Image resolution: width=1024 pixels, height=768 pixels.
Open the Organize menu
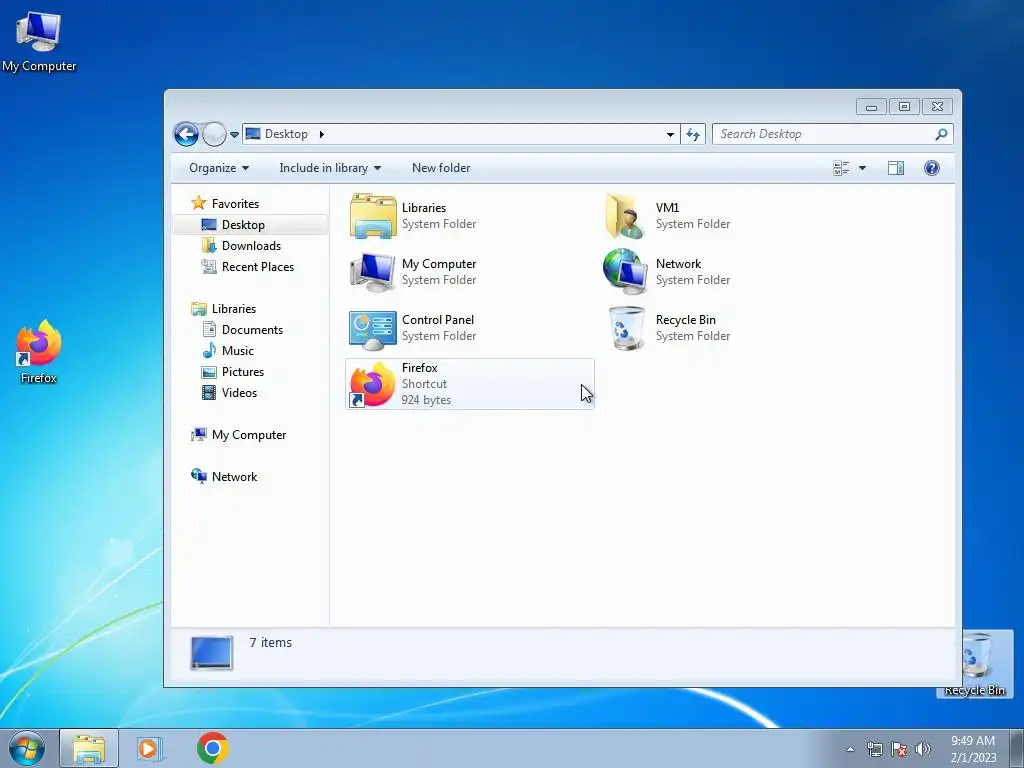(219, 168)
